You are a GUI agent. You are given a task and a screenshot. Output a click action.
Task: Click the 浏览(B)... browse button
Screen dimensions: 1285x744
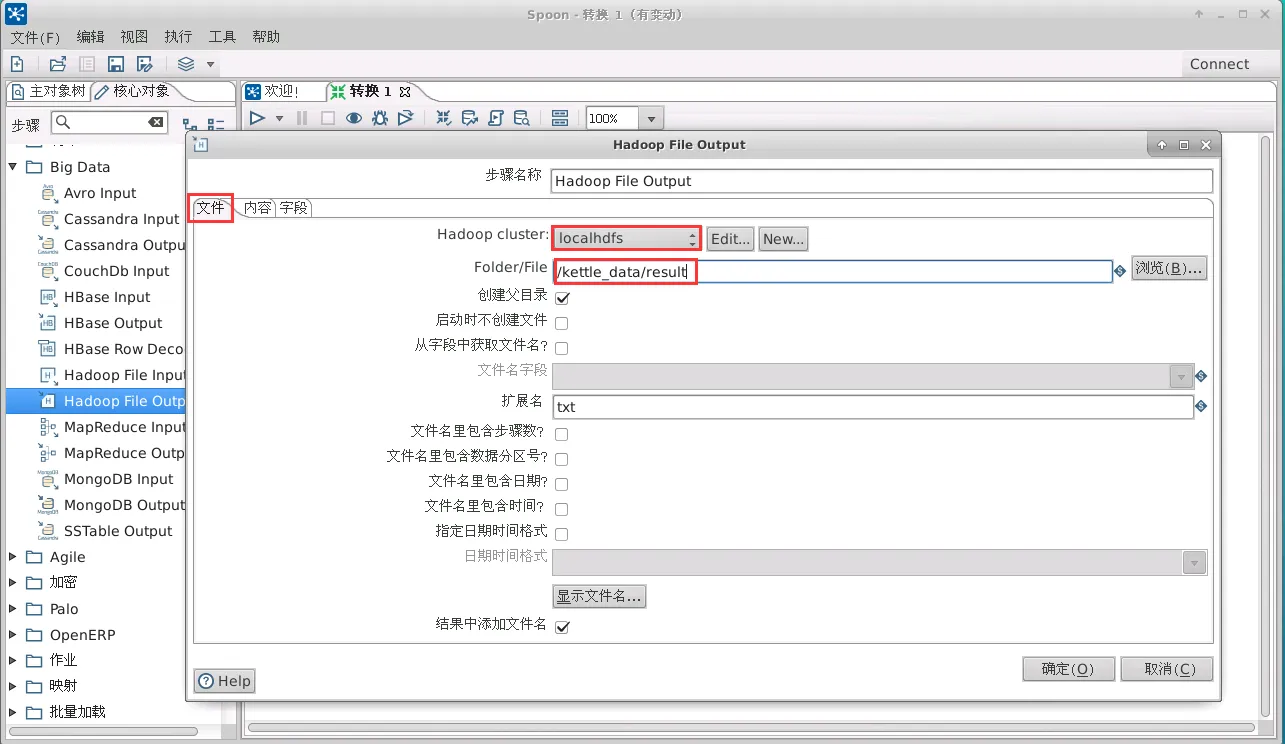(x=1169, y=268)
